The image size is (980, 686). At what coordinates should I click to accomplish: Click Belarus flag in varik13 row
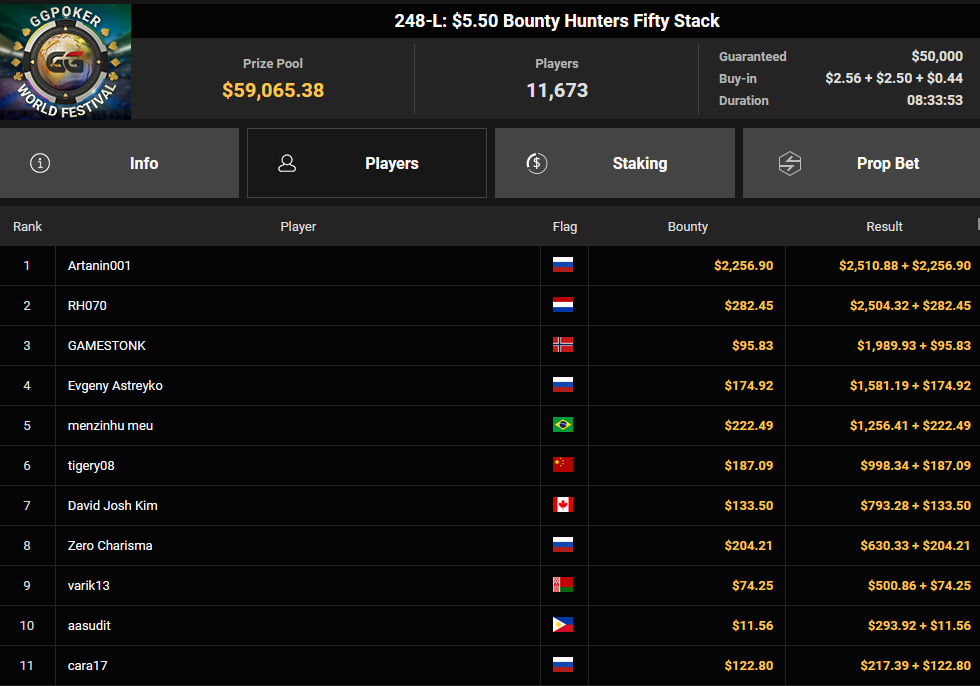pos(563,585)
